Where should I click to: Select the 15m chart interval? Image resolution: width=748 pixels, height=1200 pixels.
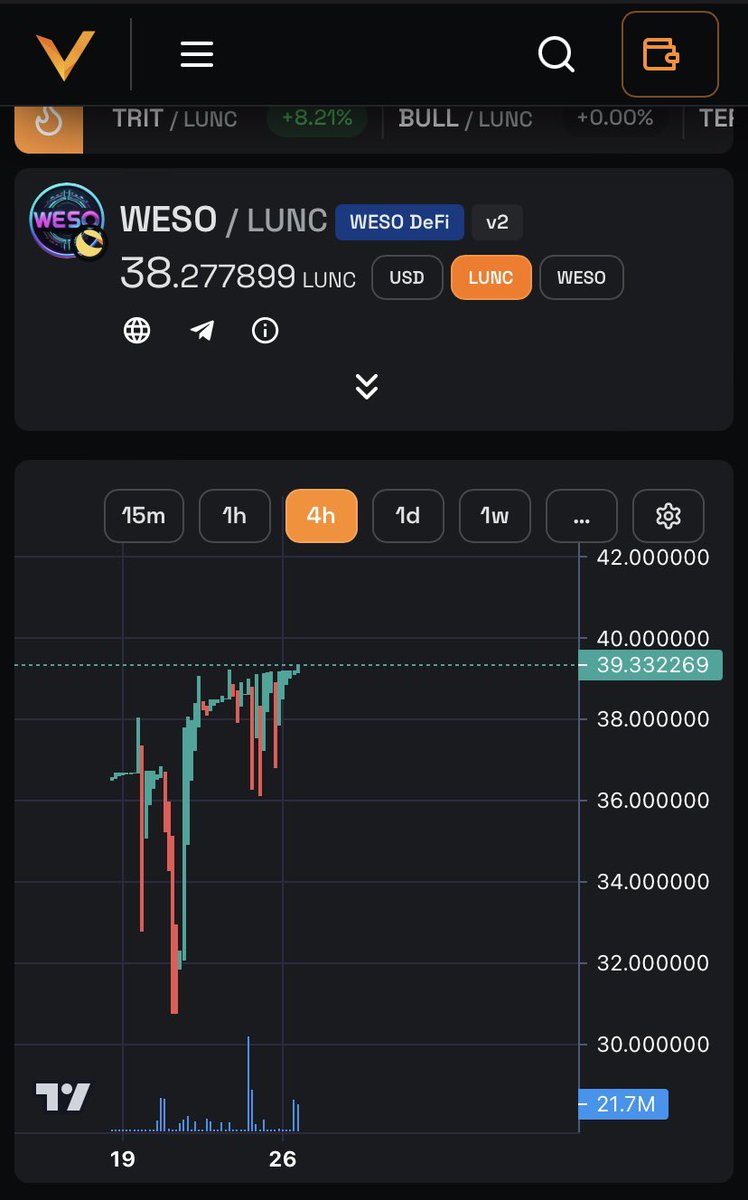click(x=144, y=516)
